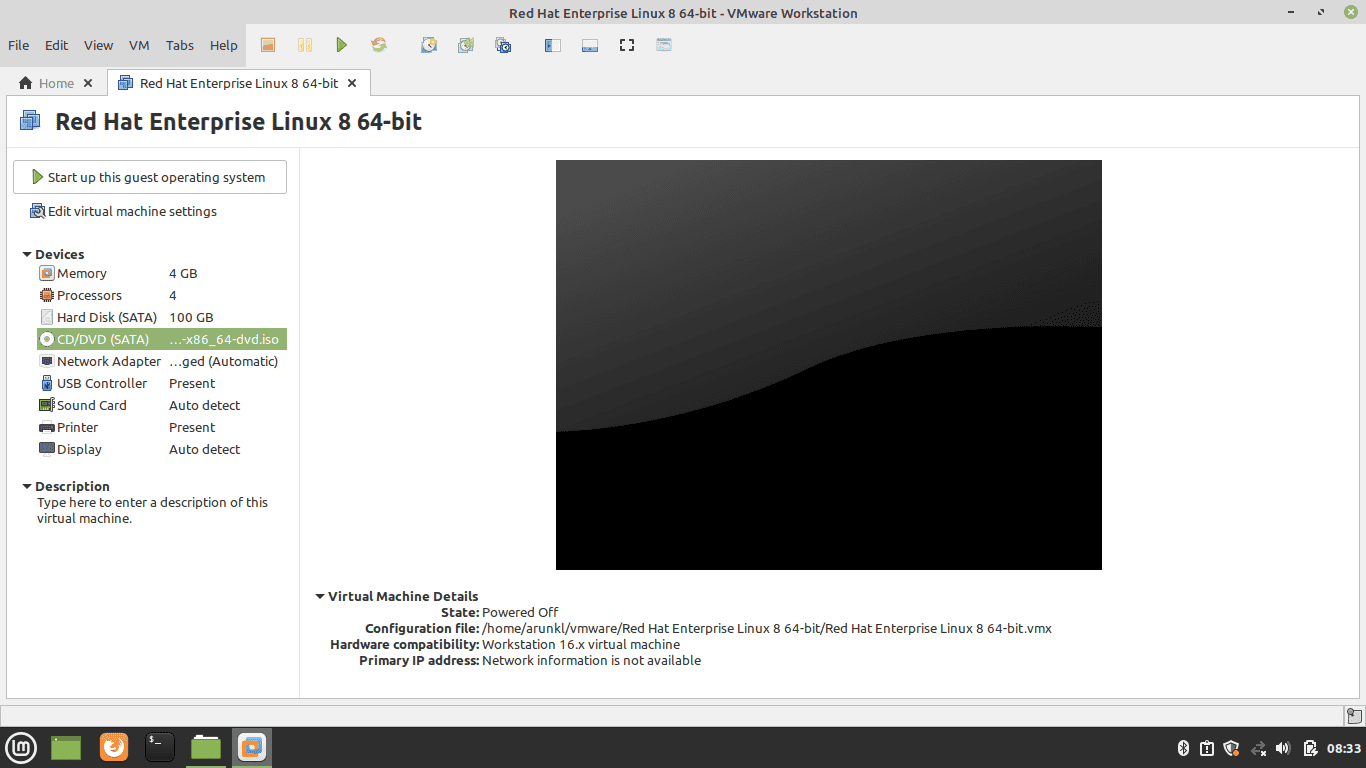Open Files folder next to Terminal
This screenshot has height=768, width=1366.
(x=206, y=747)
